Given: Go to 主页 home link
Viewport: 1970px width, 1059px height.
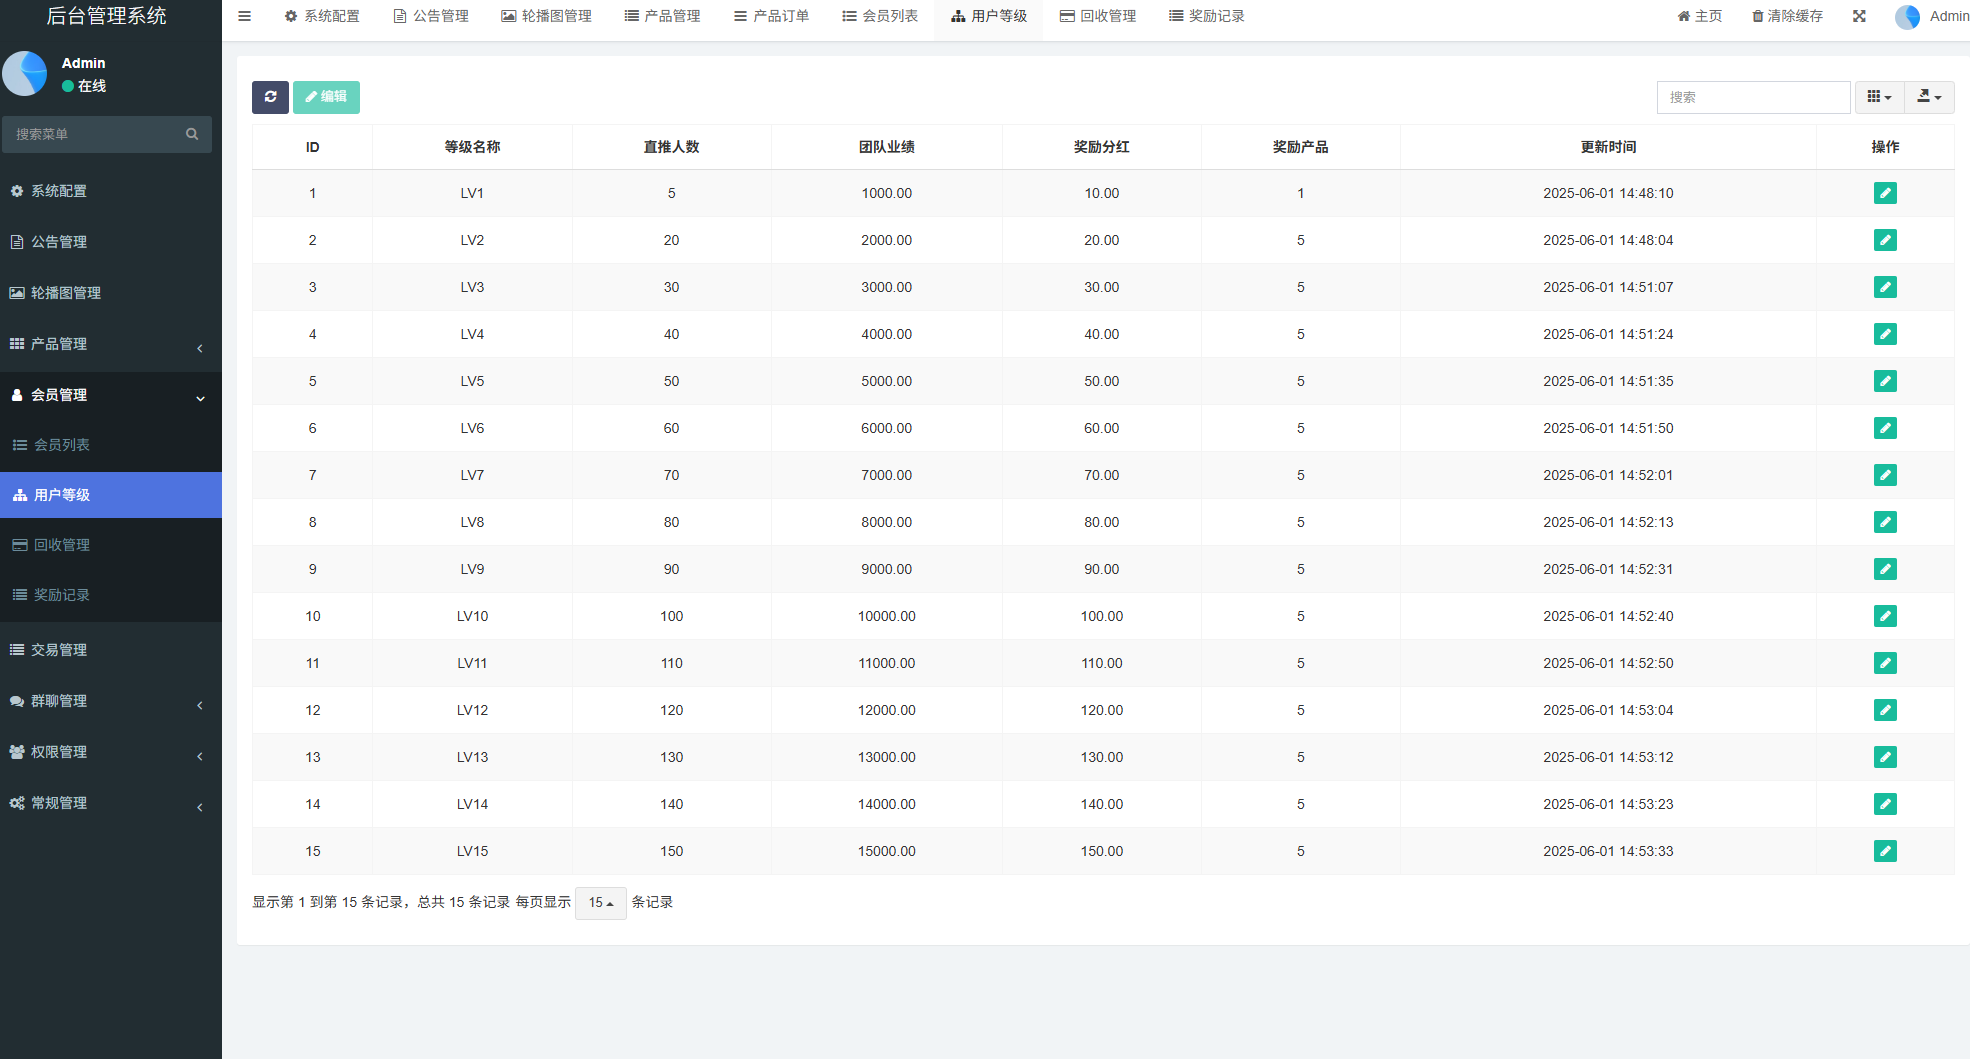Looking at the screenshot, I should [1699, 16].
